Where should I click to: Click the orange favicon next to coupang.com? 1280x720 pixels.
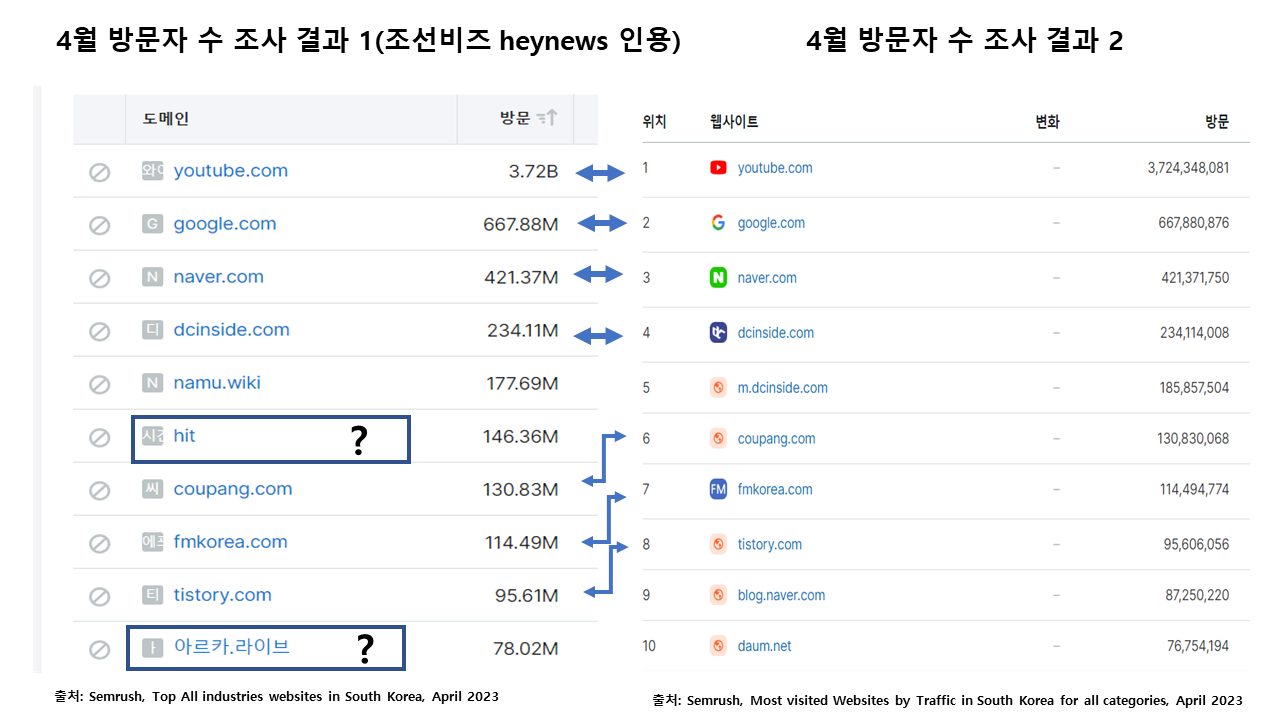[717, 438]
